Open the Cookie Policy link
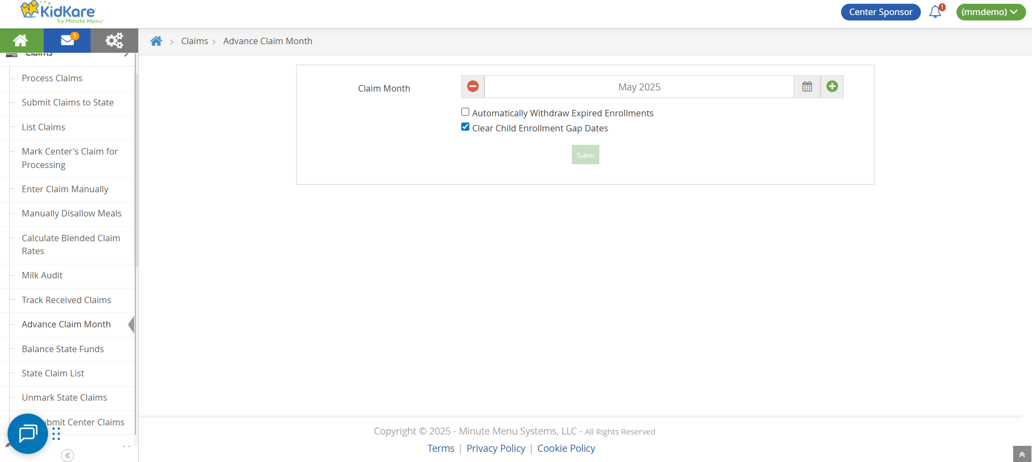The image size is (1032, 462). [566, 448]
